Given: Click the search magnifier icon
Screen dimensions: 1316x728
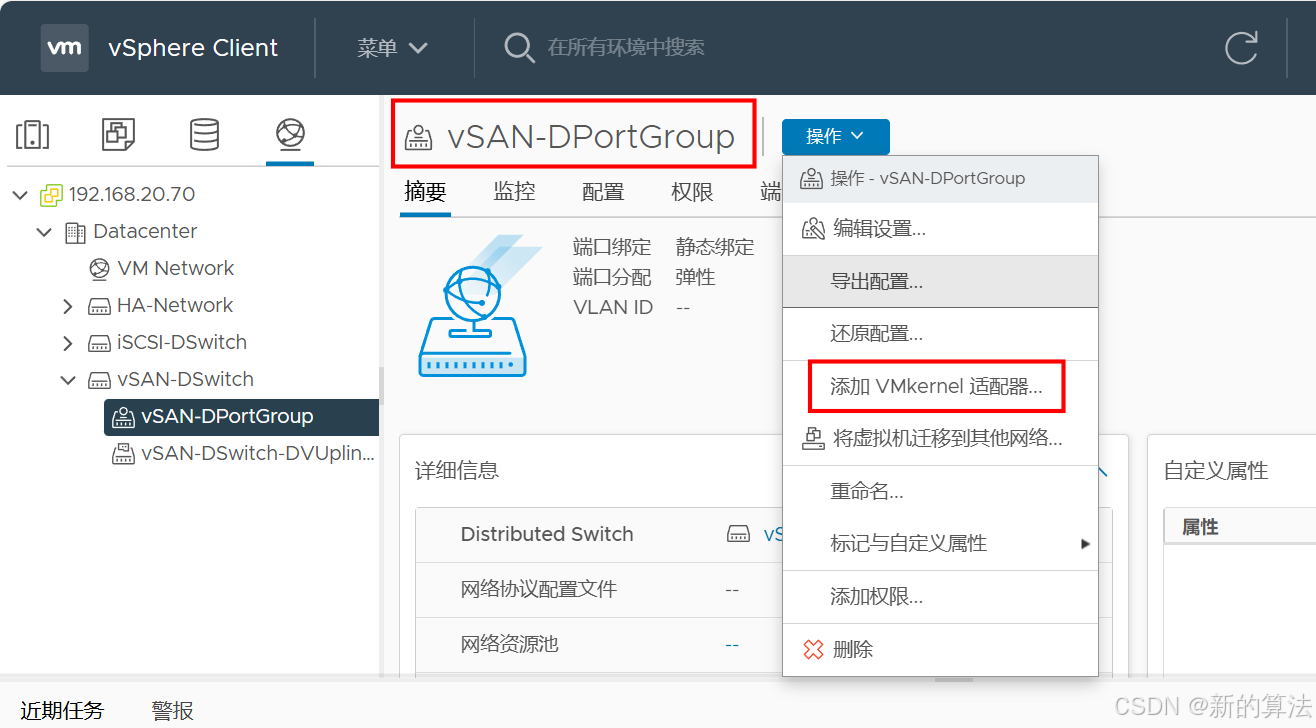Looking at the screenshot, I should tap(519, 48).
